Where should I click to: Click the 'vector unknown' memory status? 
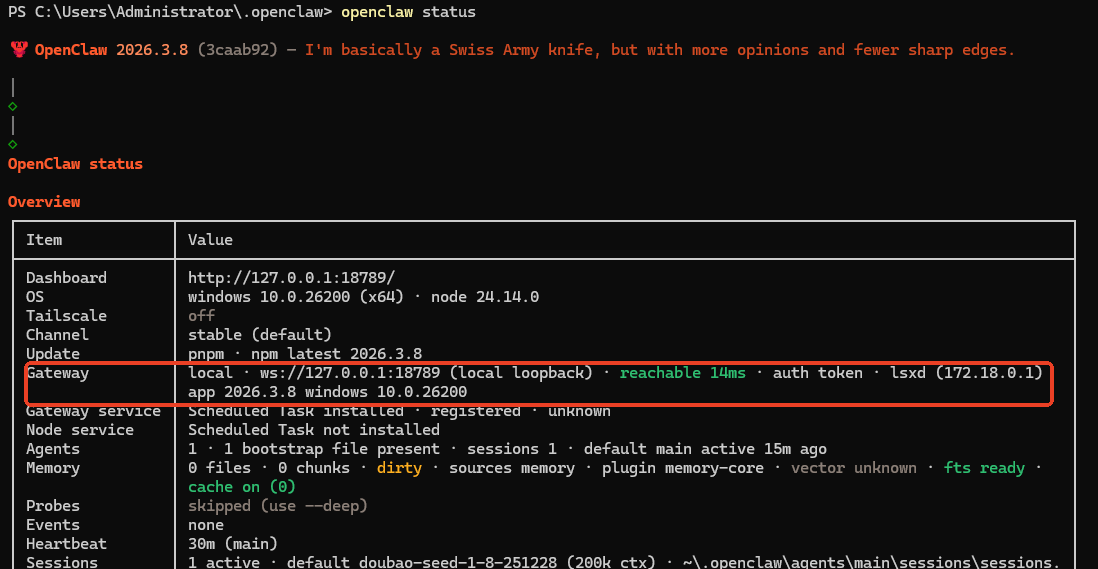pos(853,468)
